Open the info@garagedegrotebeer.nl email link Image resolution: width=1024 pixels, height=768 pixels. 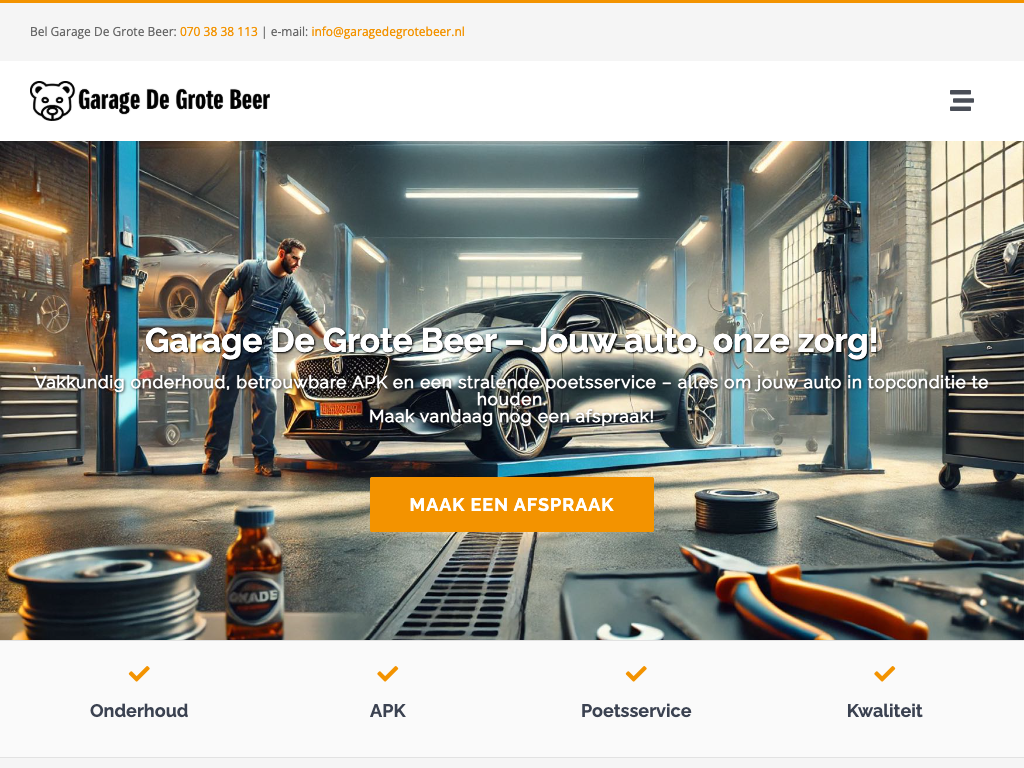point(388,32)
